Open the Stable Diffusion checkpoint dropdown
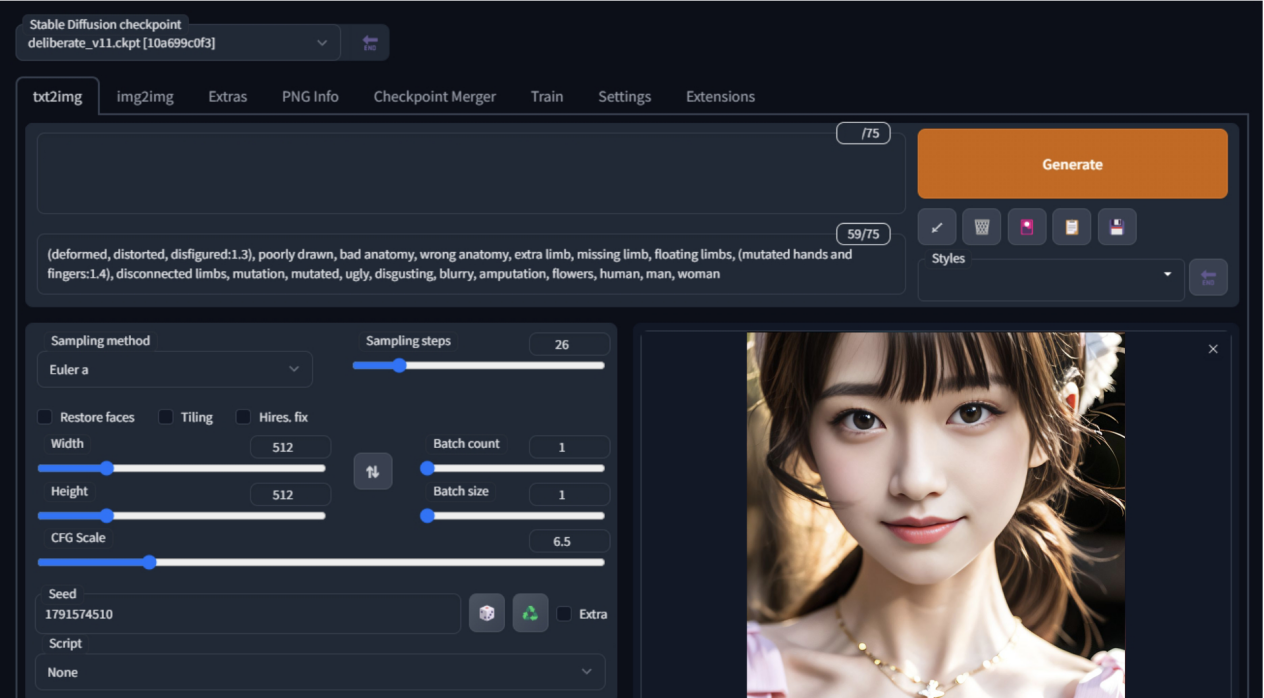1264x698 pixels. coord(178,43)
